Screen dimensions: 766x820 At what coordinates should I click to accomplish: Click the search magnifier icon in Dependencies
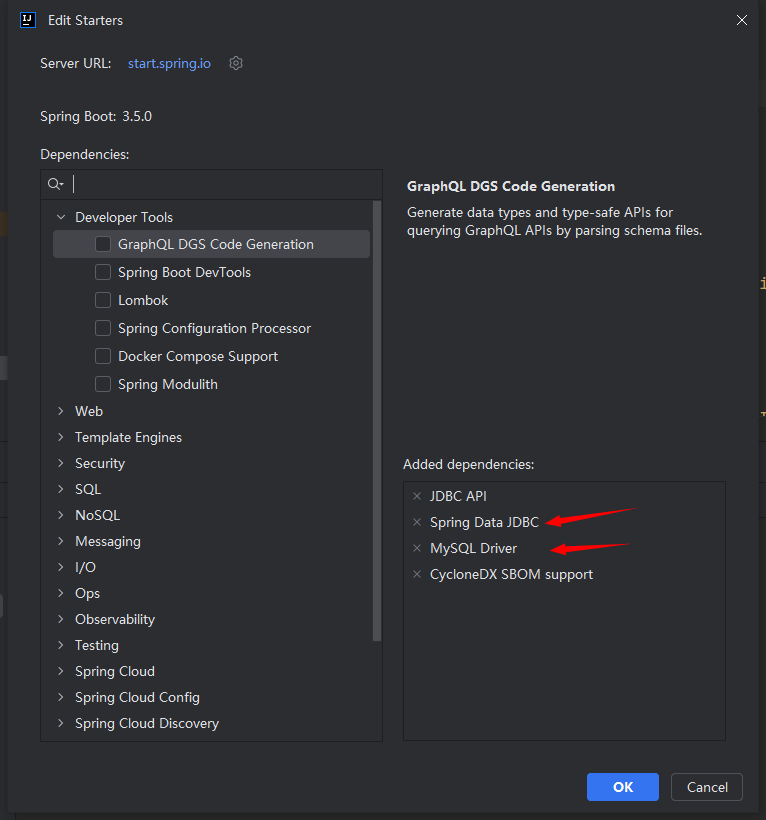point(55,184)
